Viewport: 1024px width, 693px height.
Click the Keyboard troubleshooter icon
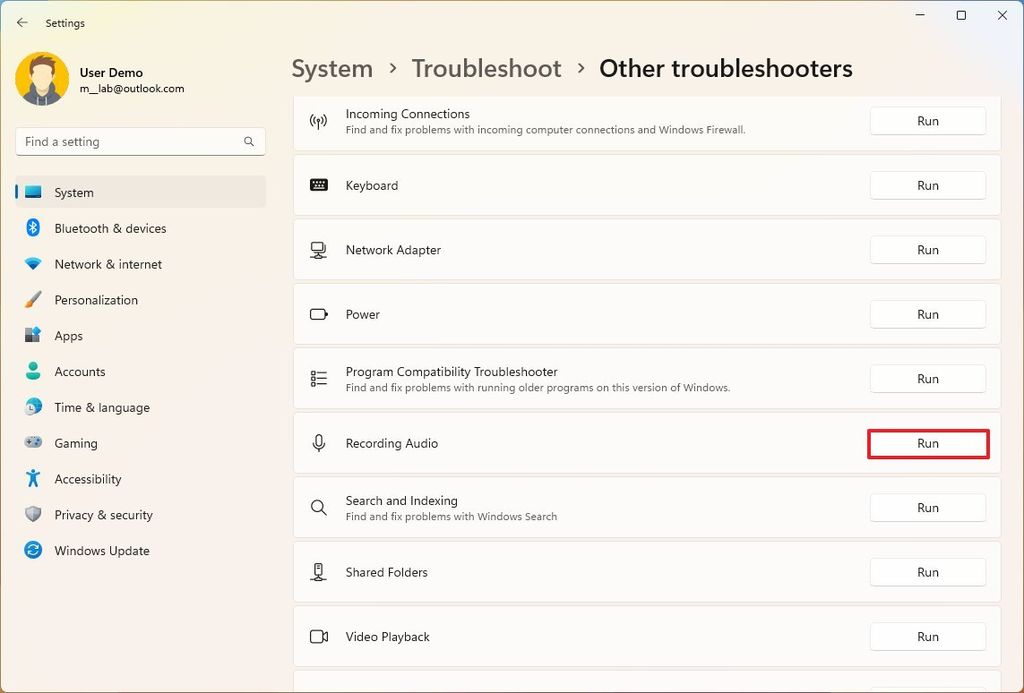pyautogui.click(x=317, y=185)
